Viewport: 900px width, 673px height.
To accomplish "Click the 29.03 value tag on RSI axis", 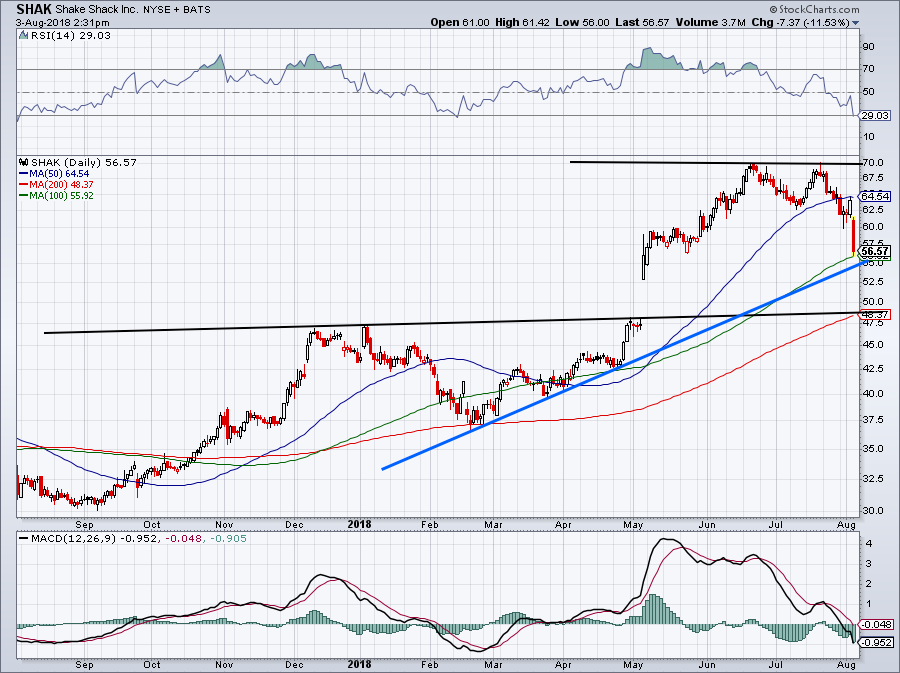I will tap(875, 116).
